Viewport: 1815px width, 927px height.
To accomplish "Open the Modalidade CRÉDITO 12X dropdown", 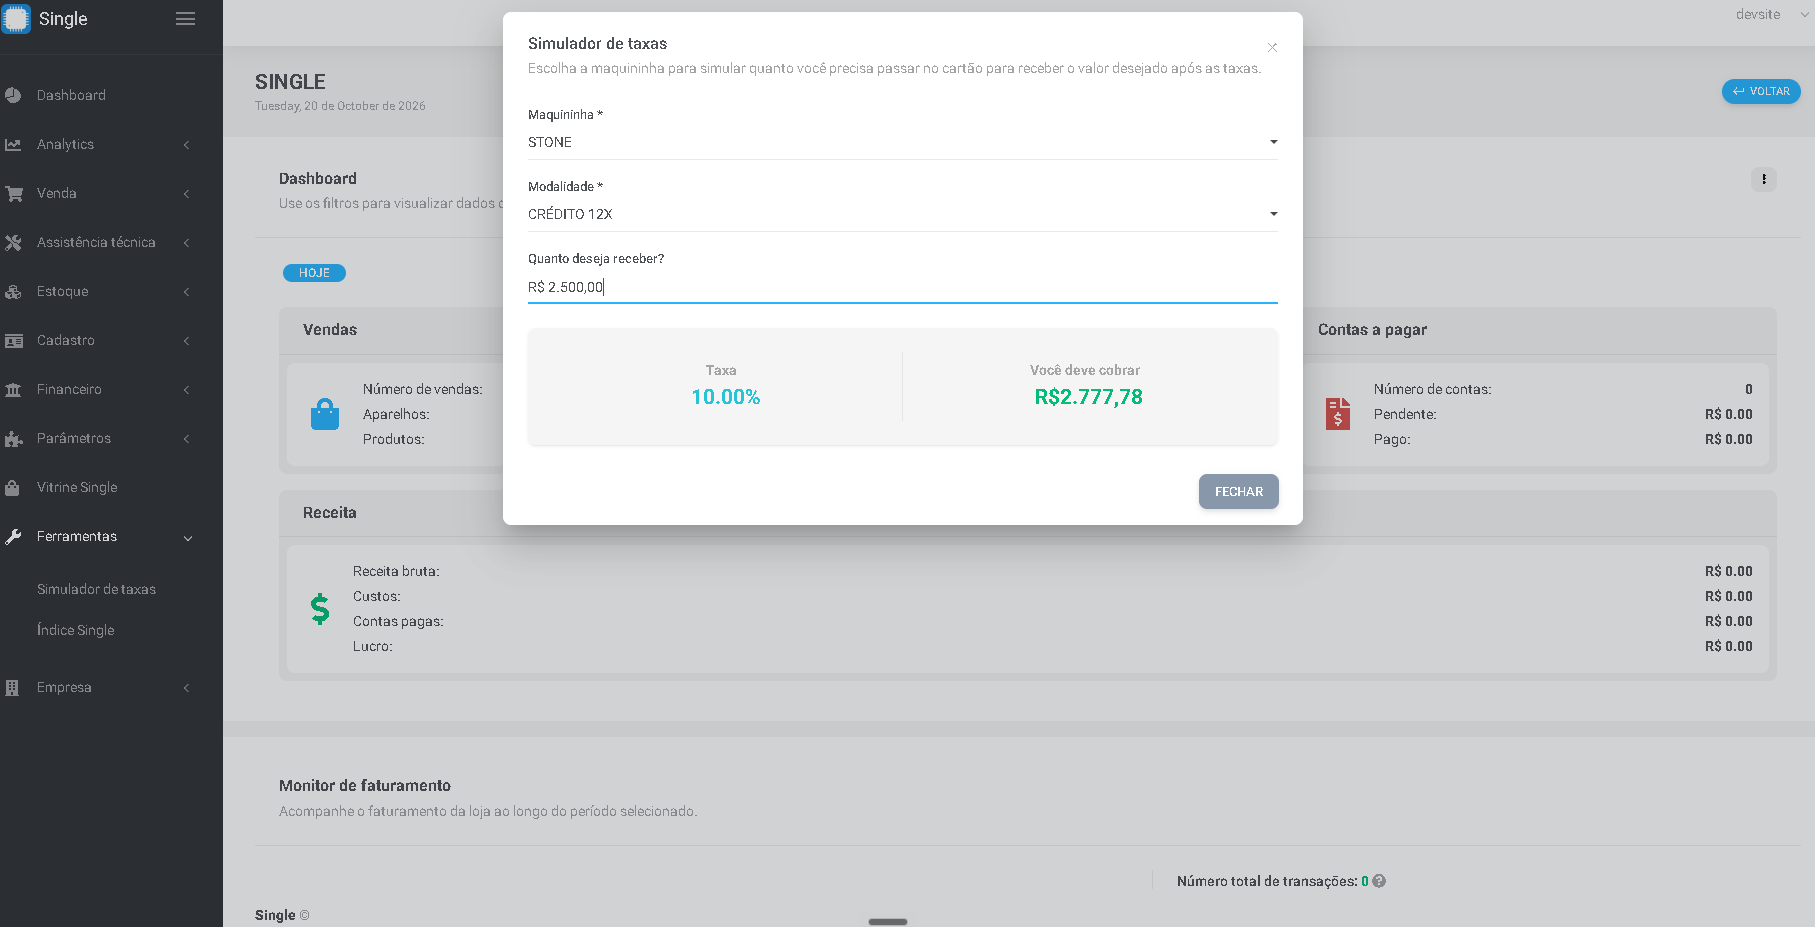I will (902, 214).
